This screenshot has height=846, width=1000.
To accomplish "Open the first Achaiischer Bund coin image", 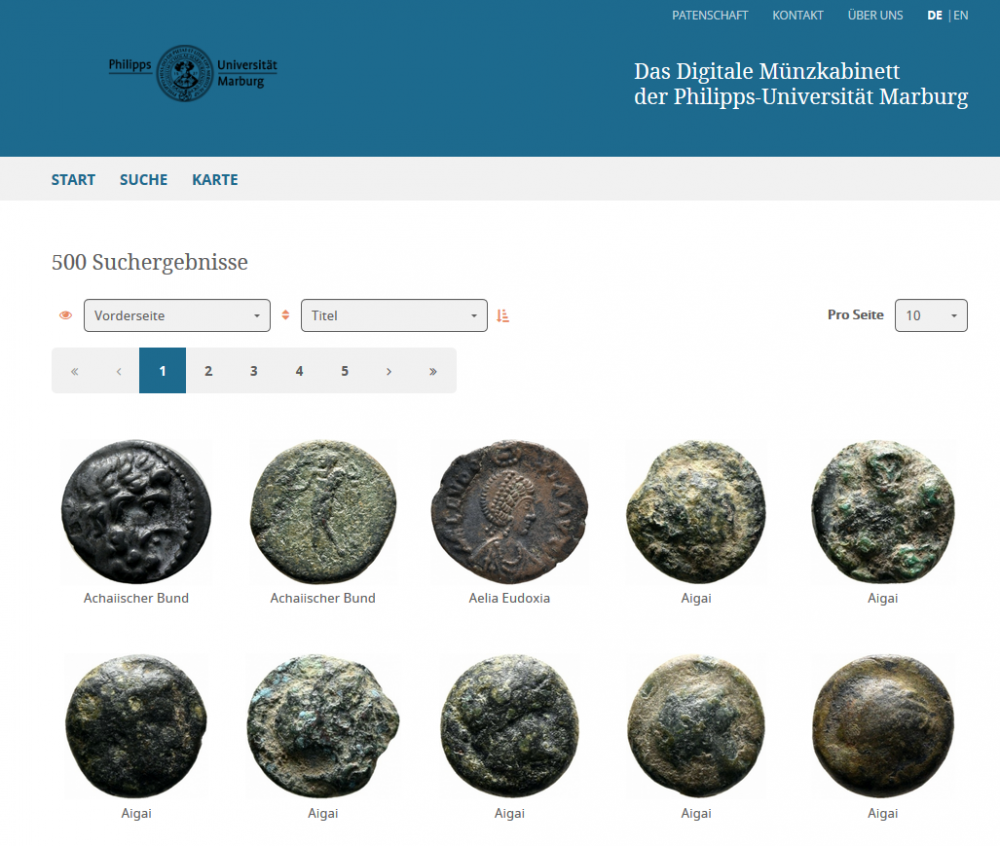I will pyautogui.click(x=136, y=511).
